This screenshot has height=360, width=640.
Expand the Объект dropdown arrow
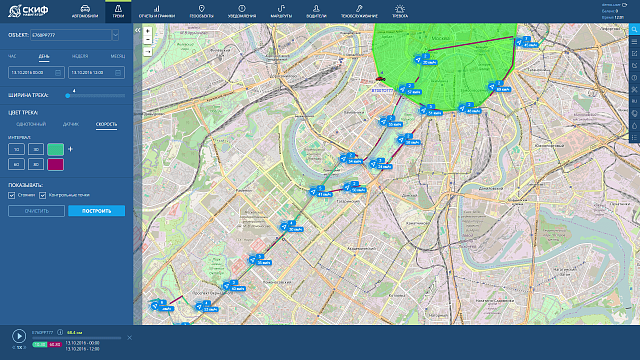[116, 35]
